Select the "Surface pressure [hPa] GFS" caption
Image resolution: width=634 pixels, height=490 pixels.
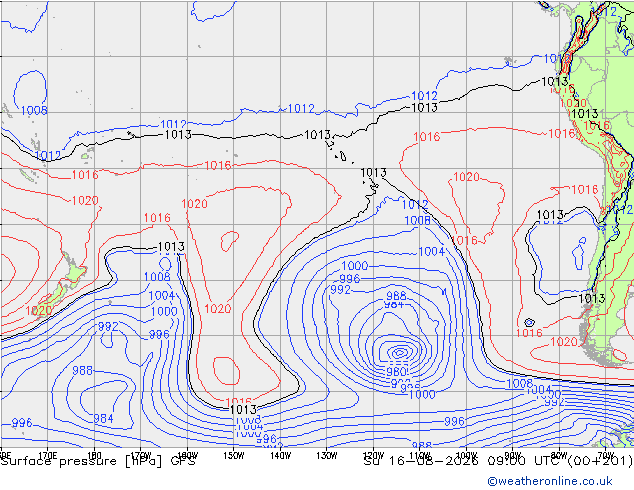point(98,461)
